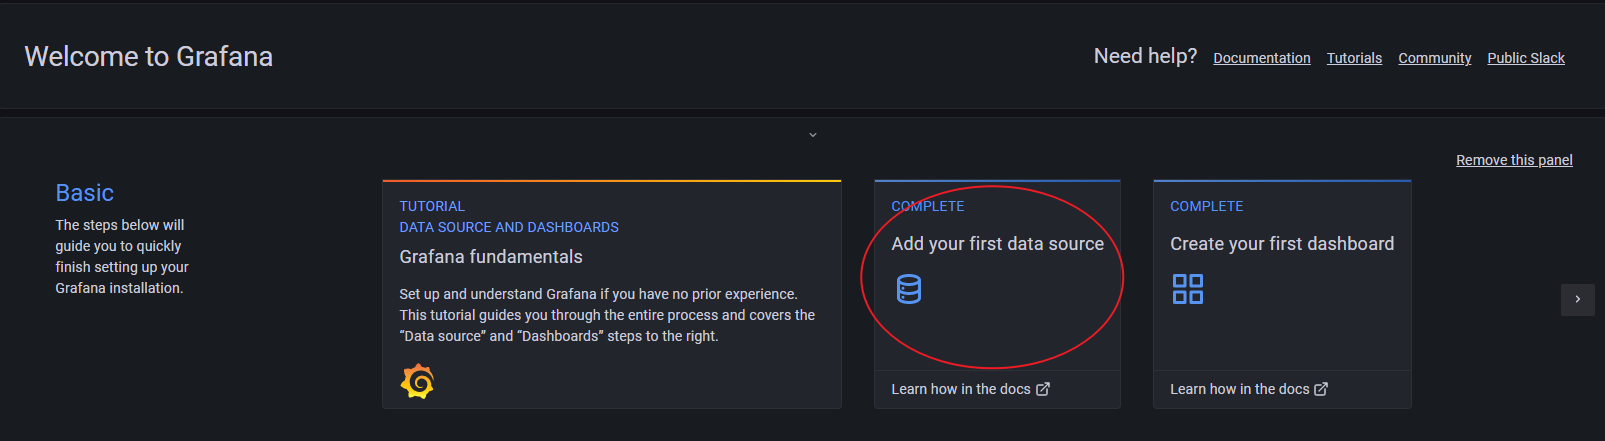This screenshot has height=441, width=1605.
Task: Click external link icon in dashboard card
Action: pyautogui.click(x=1321, y=389)
